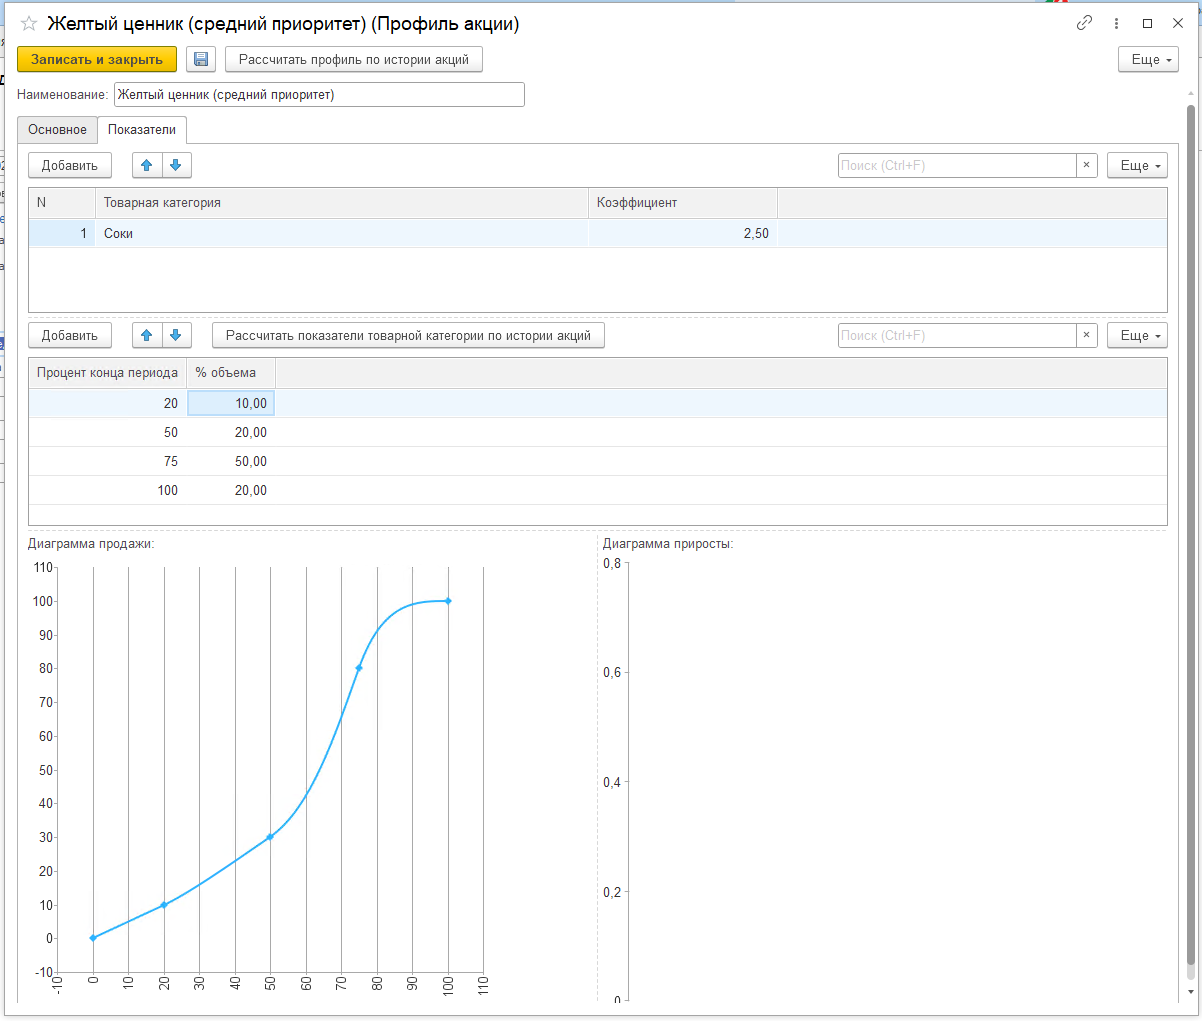Clear the lower search field with X

pos(1087,336)
